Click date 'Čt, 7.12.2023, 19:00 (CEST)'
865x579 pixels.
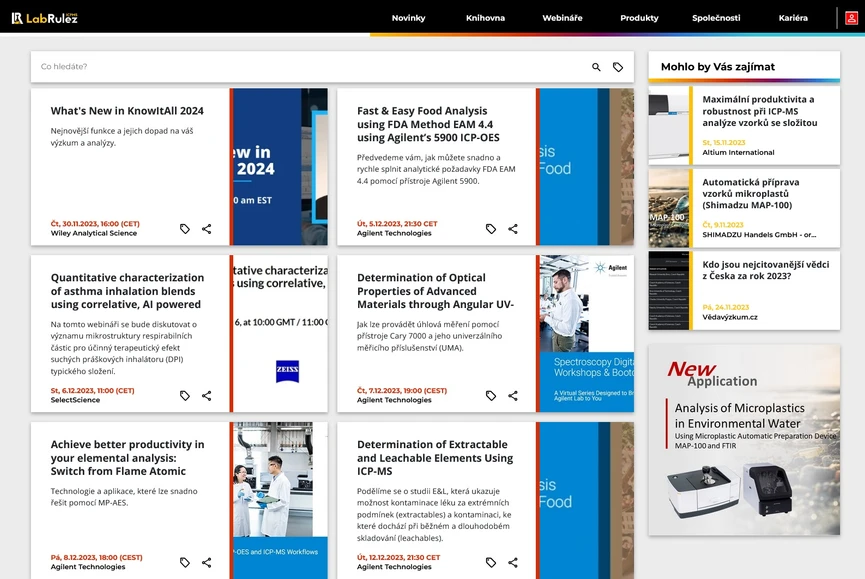[402, 390]
